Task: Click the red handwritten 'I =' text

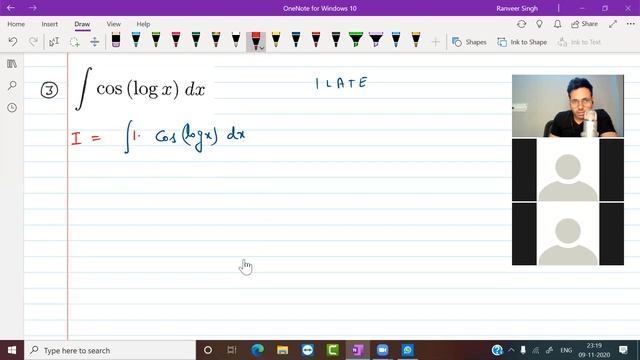Action: coord(86,138)
